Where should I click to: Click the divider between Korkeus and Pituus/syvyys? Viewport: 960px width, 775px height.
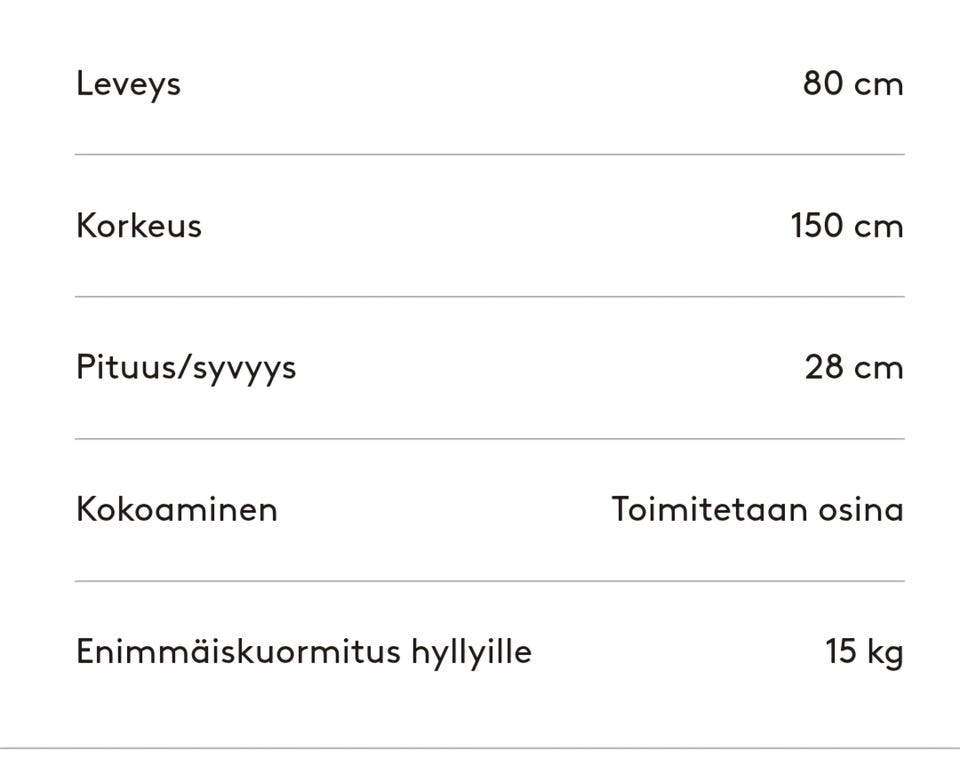(x=490, y=296)
